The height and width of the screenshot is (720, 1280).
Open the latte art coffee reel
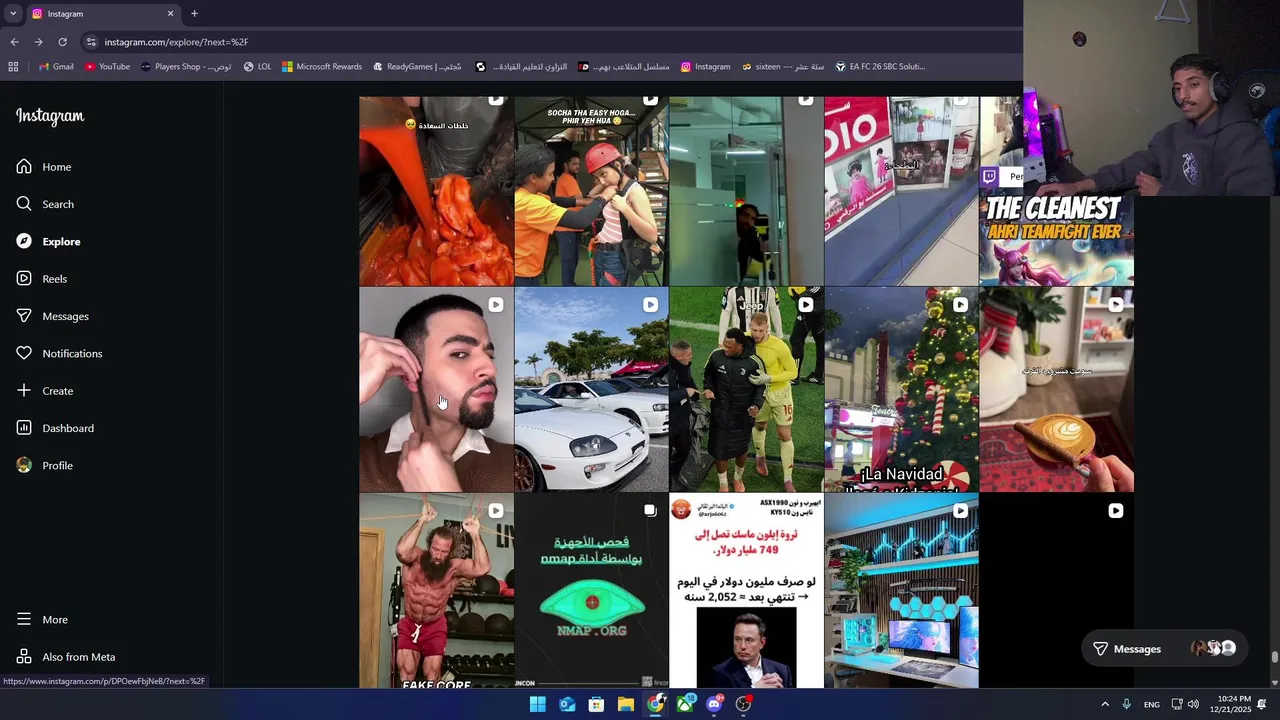pos(1056,390)
